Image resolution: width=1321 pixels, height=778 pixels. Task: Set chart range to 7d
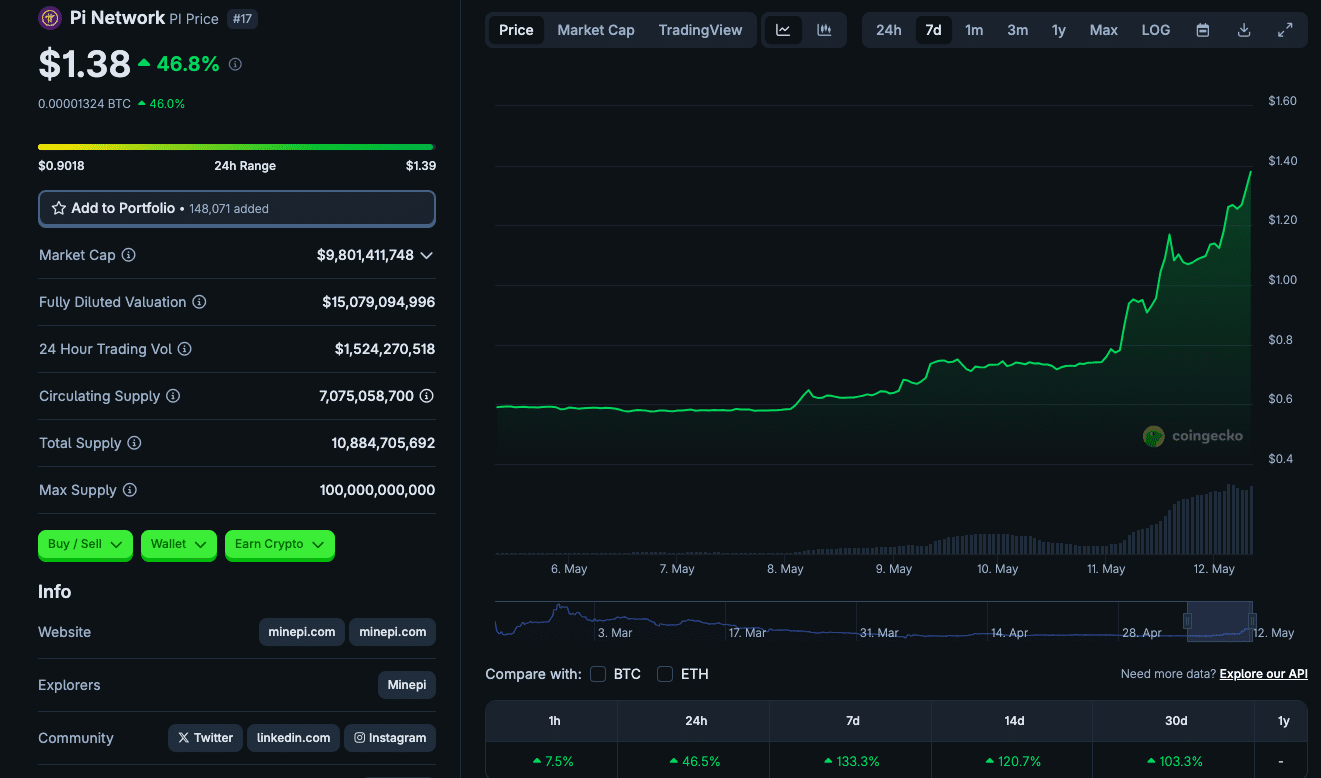933,30
